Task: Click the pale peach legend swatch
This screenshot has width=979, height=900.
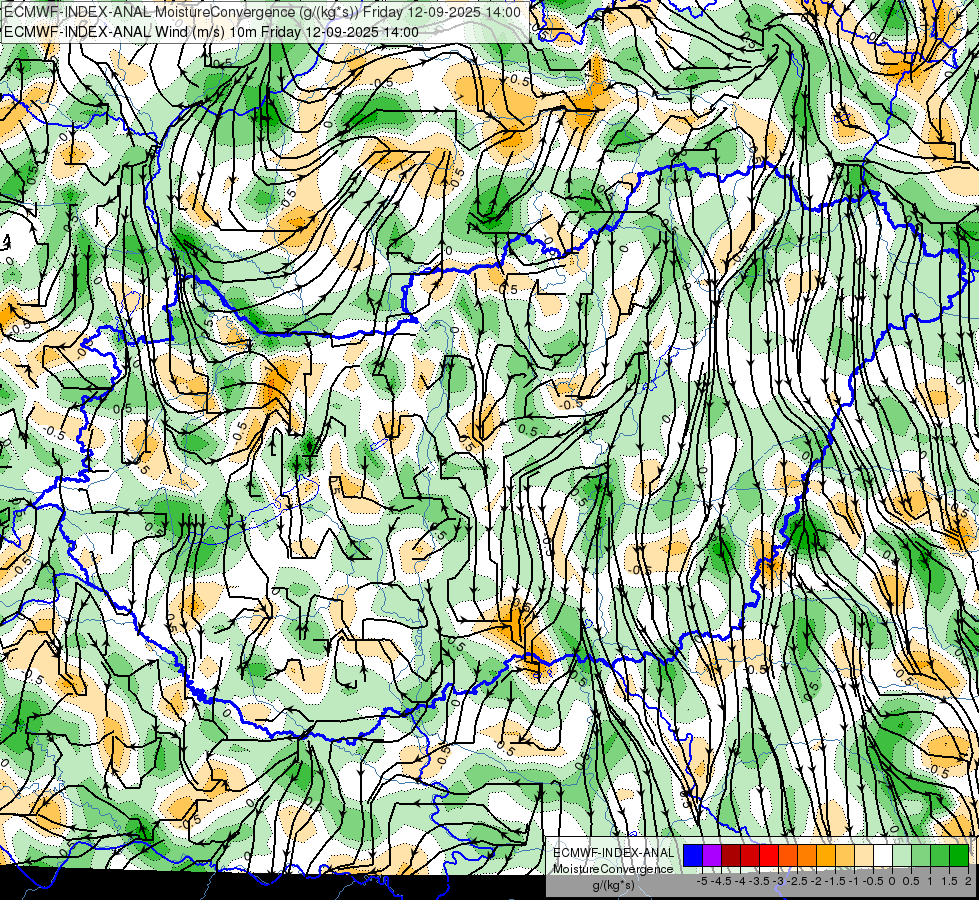Action: (864, 856)
